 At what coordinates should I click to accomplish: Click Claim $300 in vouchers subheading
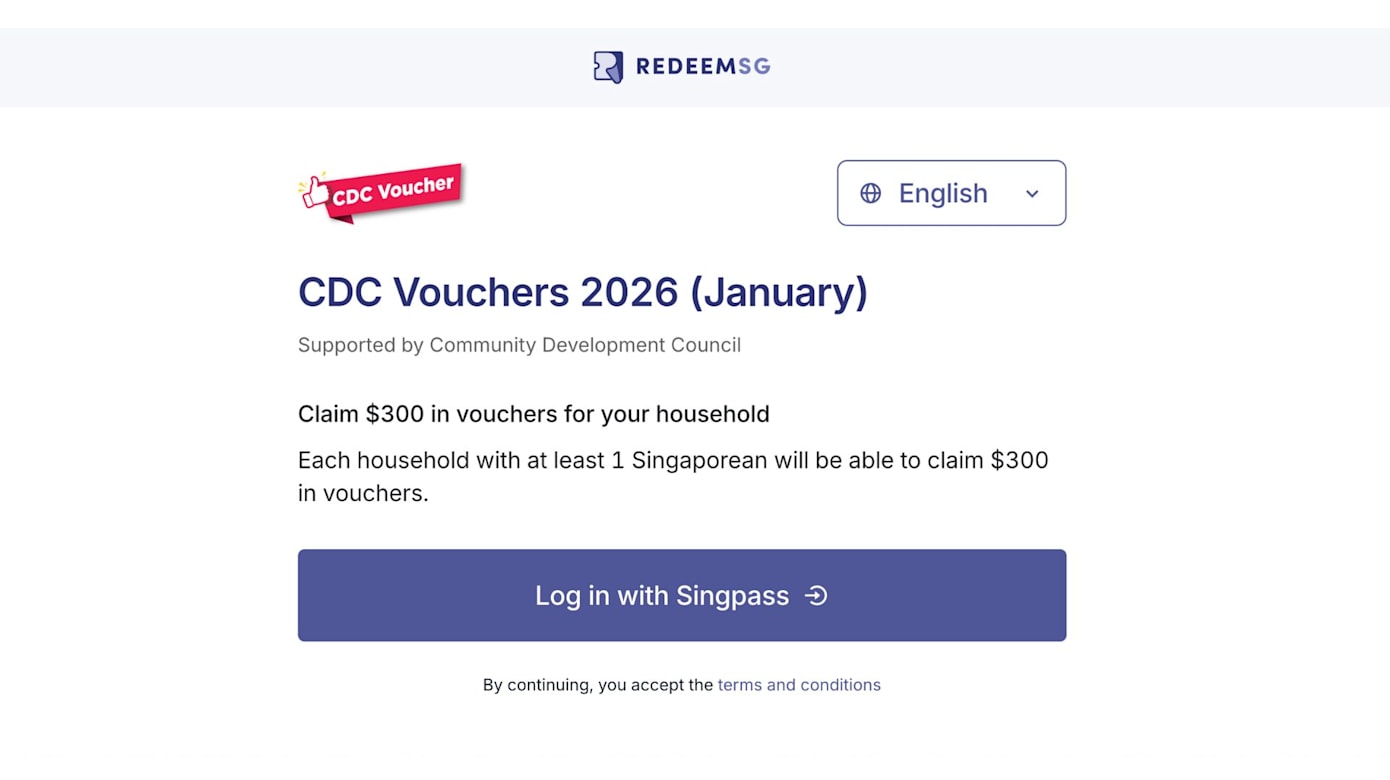533,414
